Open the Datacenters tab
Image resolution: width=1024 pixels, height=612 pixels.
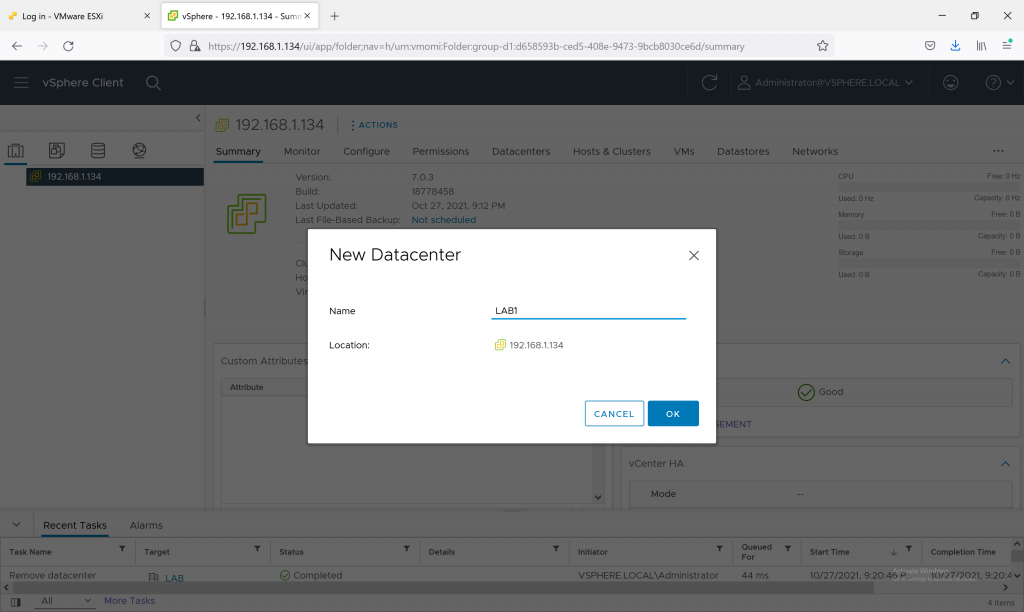click(x=521, y=152)
